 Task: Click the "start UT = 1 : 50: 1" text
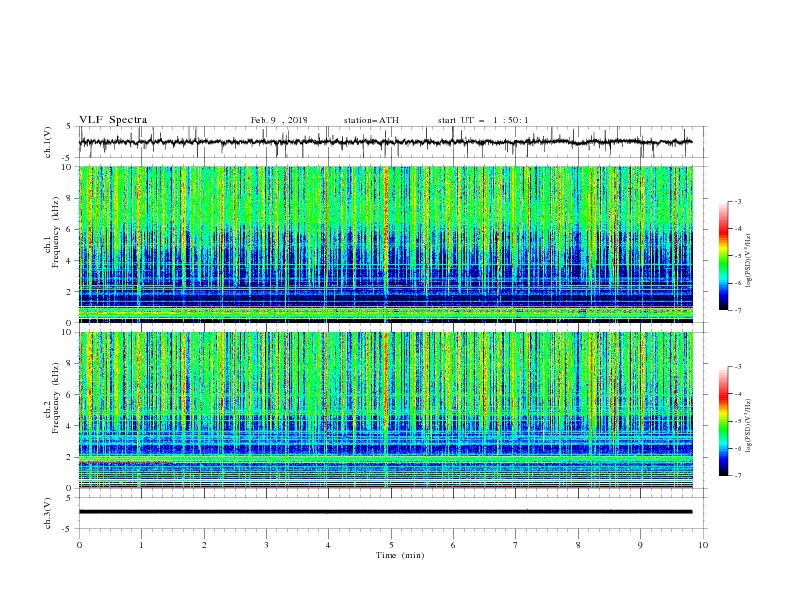[x=483, y=120]
